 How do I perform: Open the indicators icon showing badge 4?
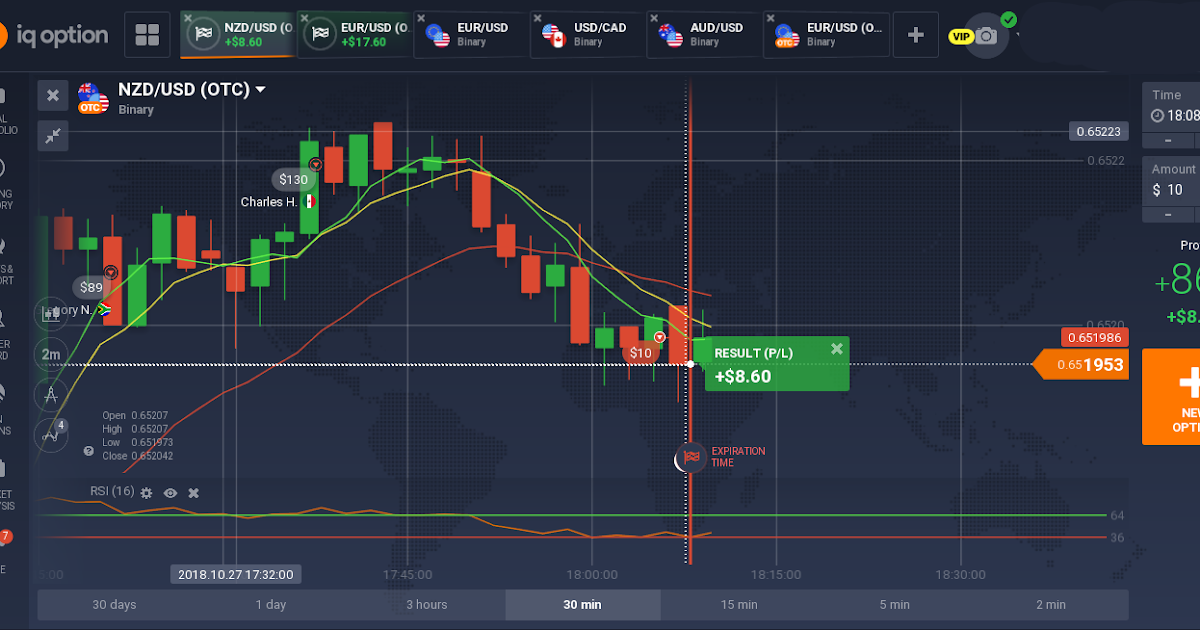[x=50, y=434]
